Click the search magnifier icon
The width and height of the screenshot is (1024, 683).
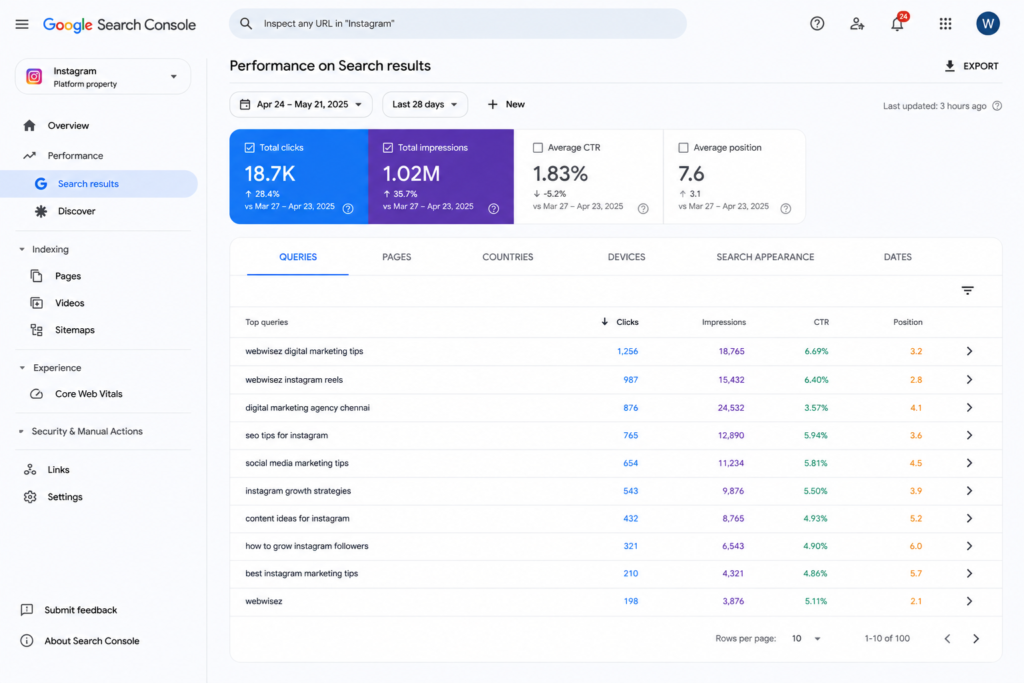(x=246, y=24)
